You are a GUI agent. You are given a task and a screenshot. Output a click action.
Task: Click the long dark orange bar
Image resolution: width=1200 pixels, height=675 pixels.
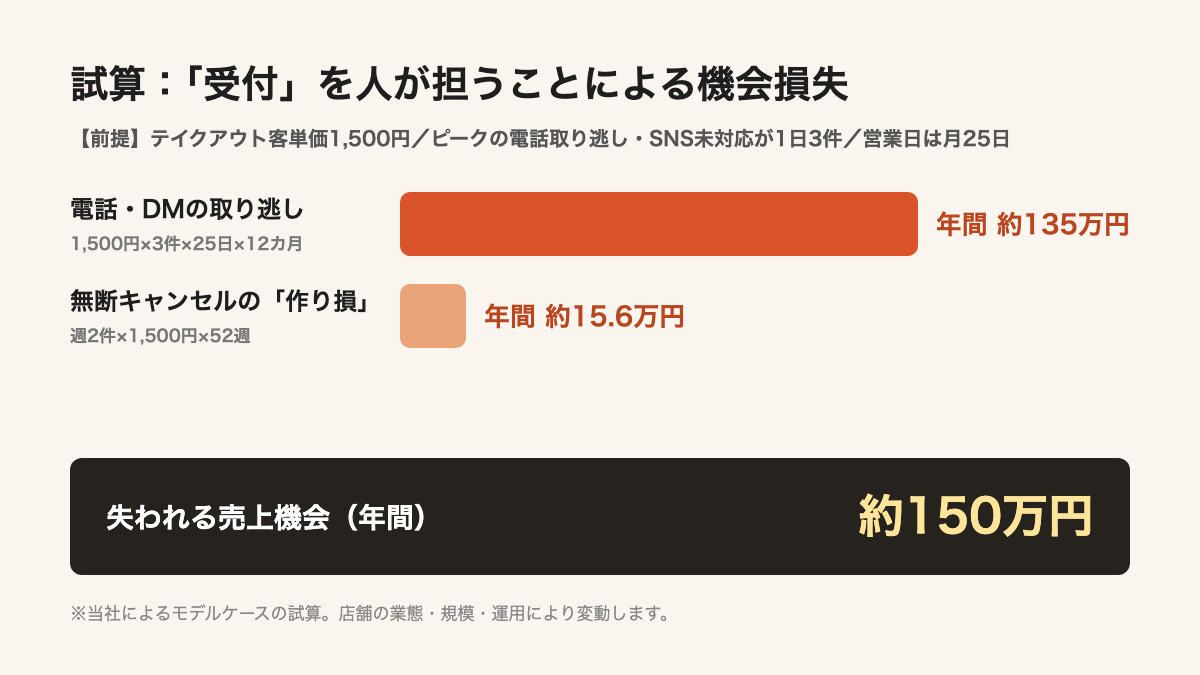pyautogui.click(x=659, y=224)
